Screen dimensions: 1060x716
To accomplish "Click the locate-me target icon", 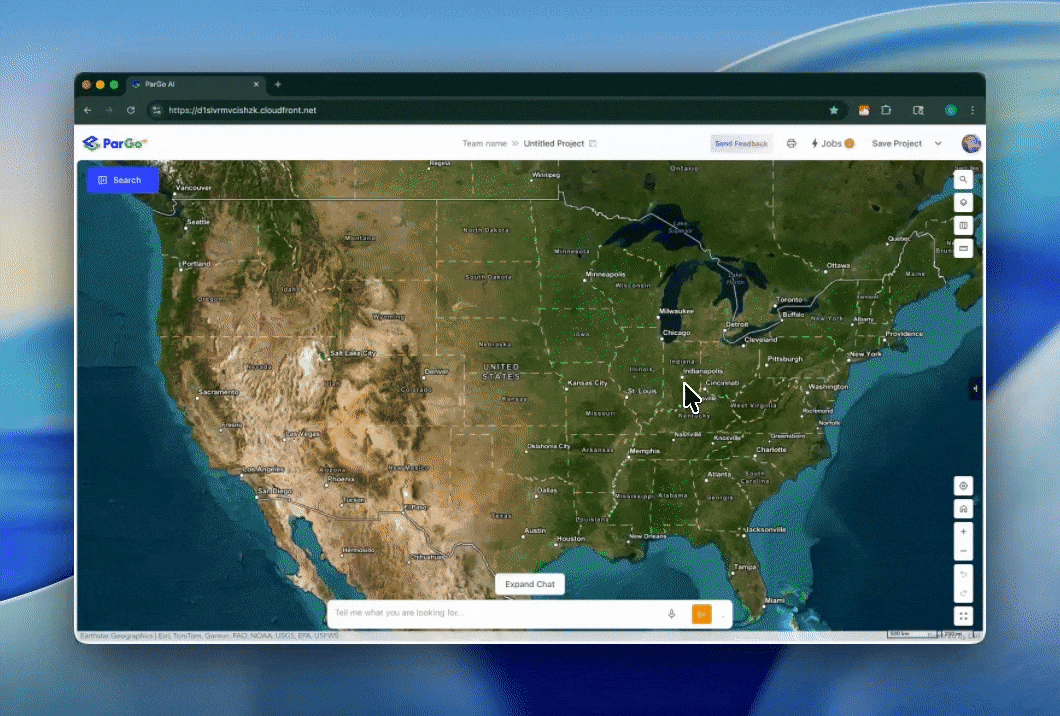I will tap(963, 485).
